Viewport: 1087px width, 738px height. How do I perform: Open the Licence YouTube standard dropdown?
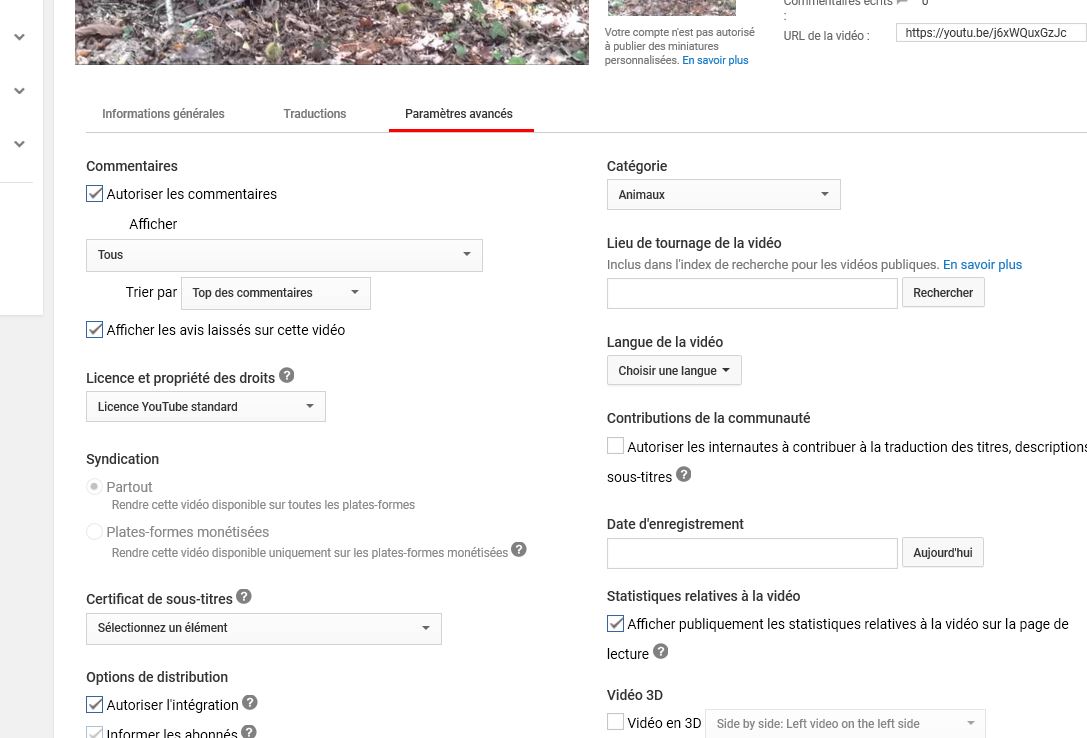(x=205, y=407)
